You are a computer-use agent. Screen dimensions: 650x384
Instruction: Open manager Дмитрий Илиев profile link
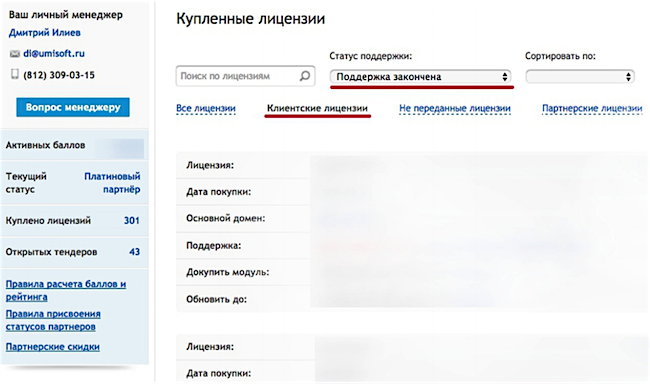tap(45, 33)
